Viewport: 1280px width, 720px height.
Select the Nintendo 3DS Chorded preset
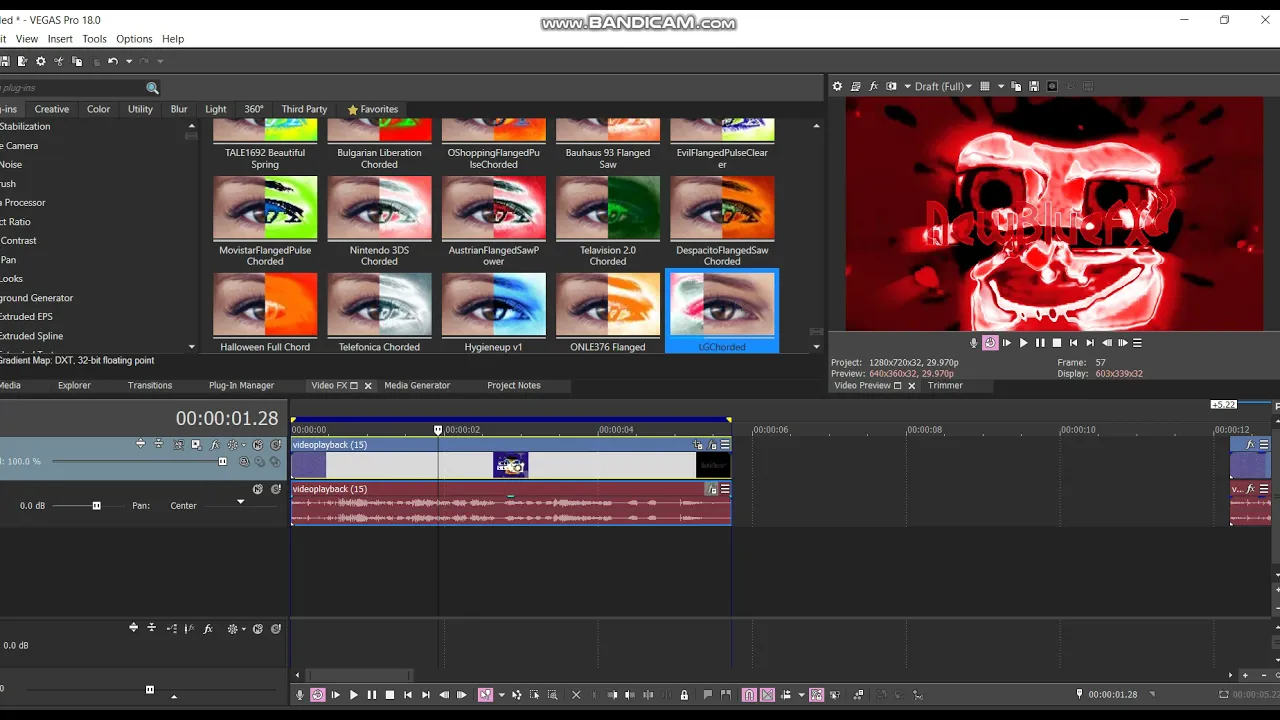coord(379,222)
